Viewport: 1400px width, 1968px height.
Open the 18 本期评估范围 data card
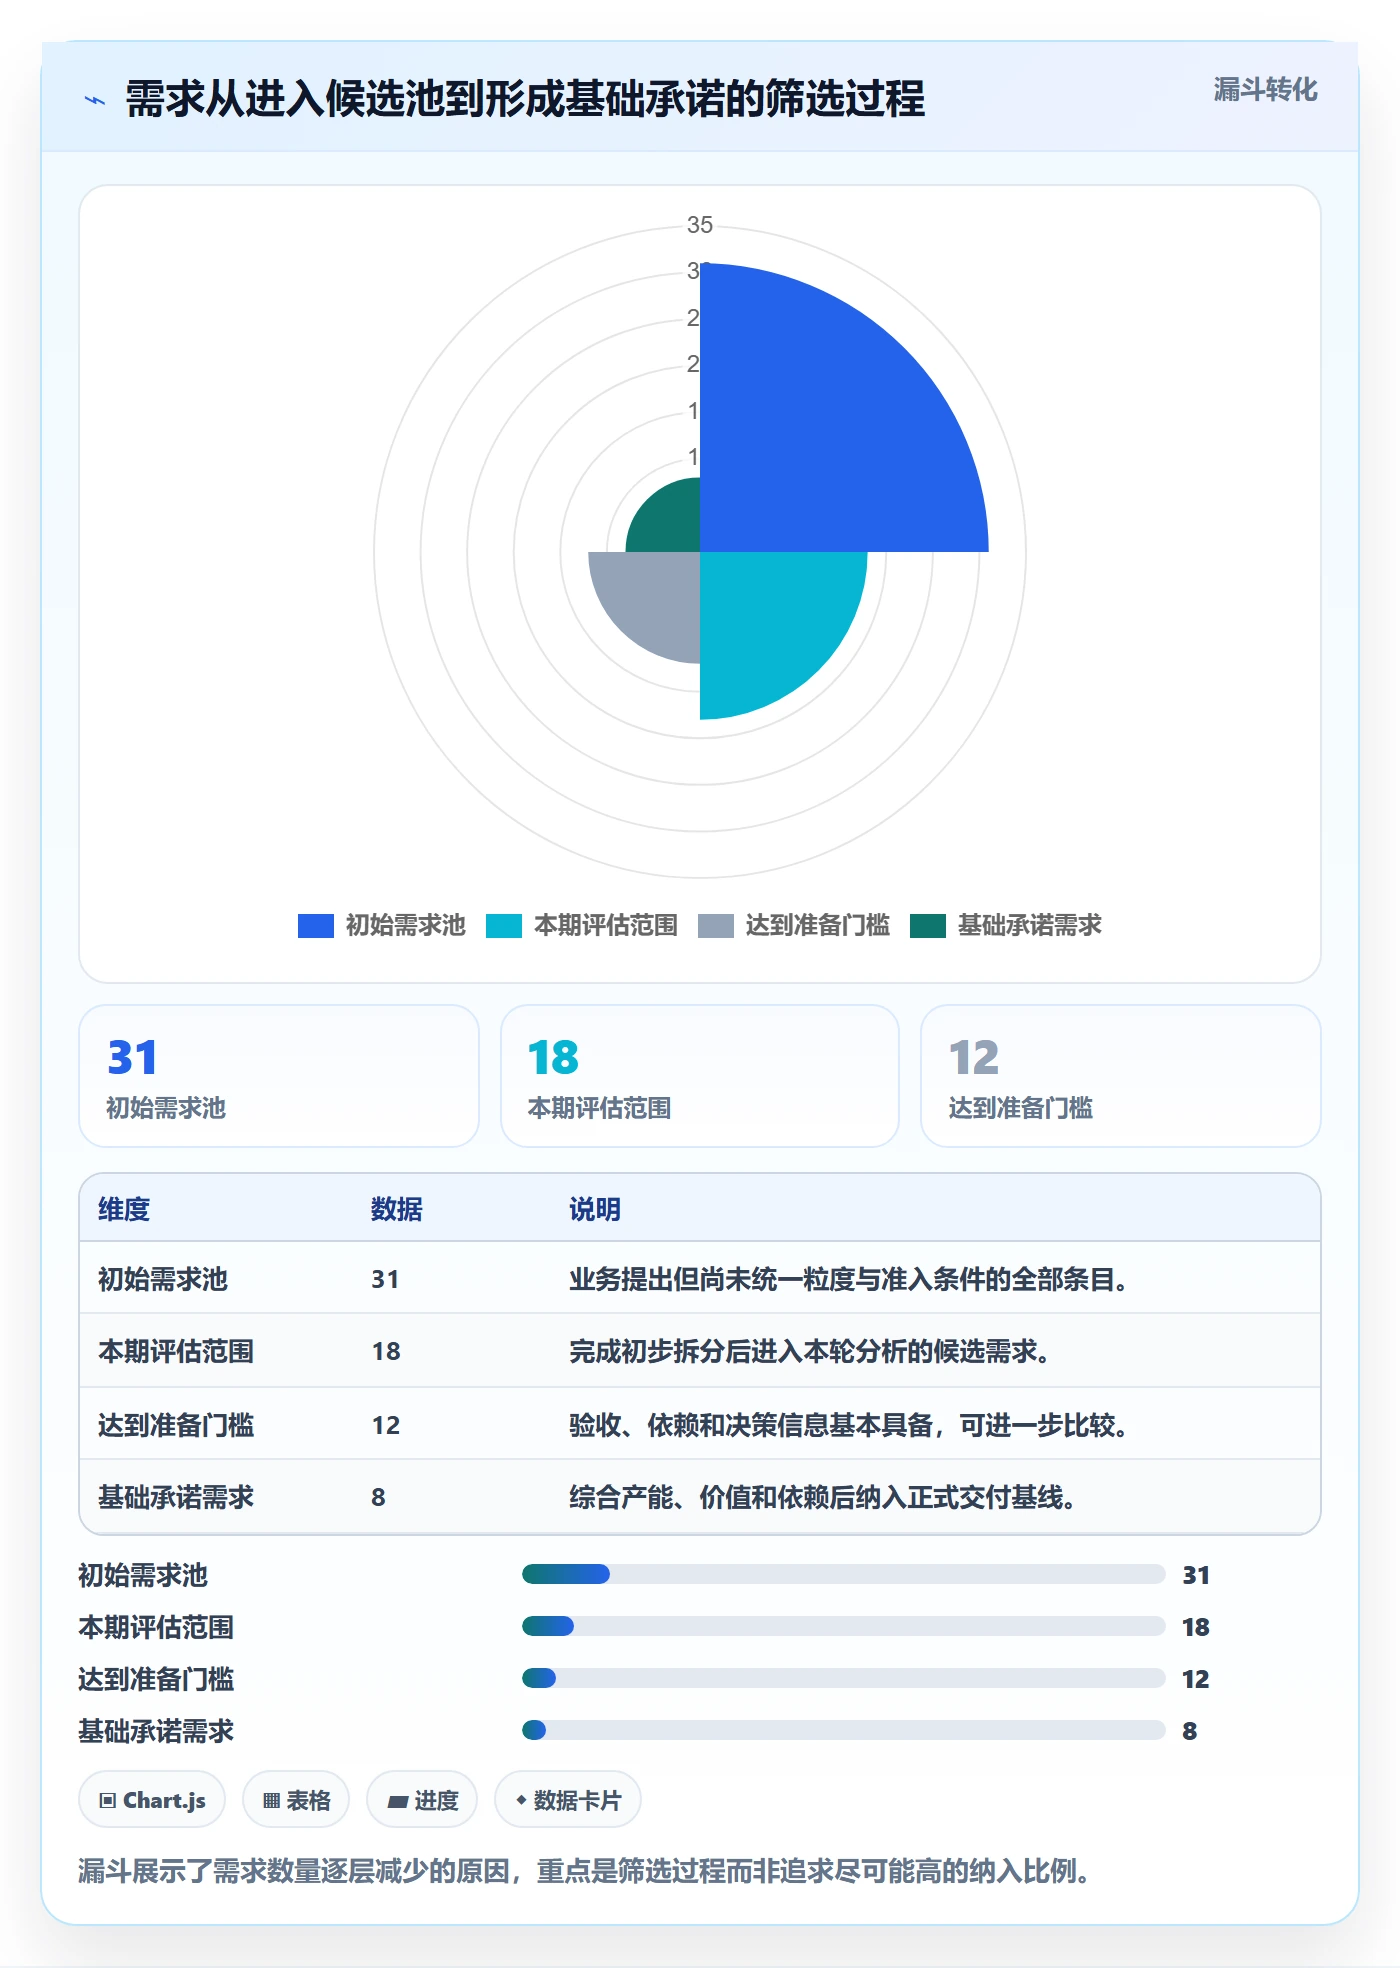pos(700,1076)
